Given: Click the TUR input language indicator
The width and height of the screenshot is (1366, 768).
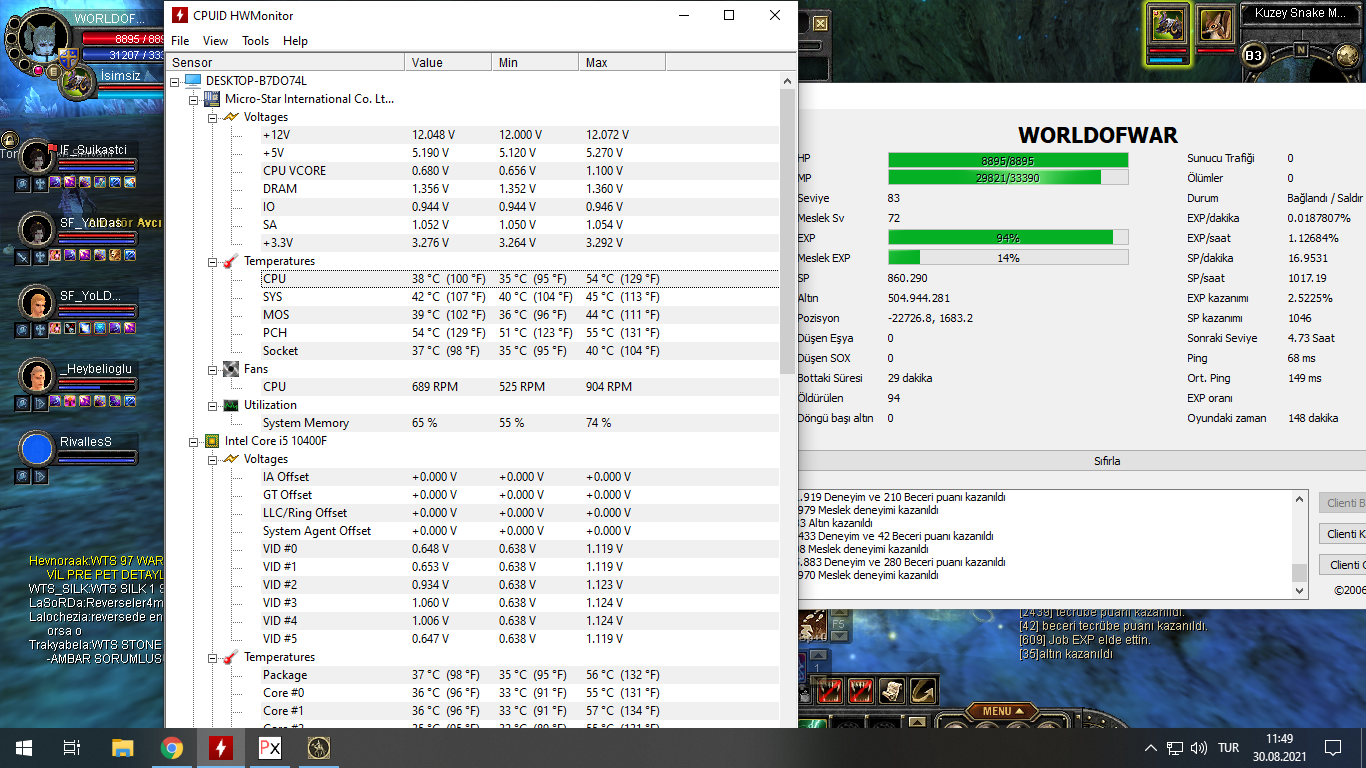Looking at the screenshot, I should (1228, 748).
